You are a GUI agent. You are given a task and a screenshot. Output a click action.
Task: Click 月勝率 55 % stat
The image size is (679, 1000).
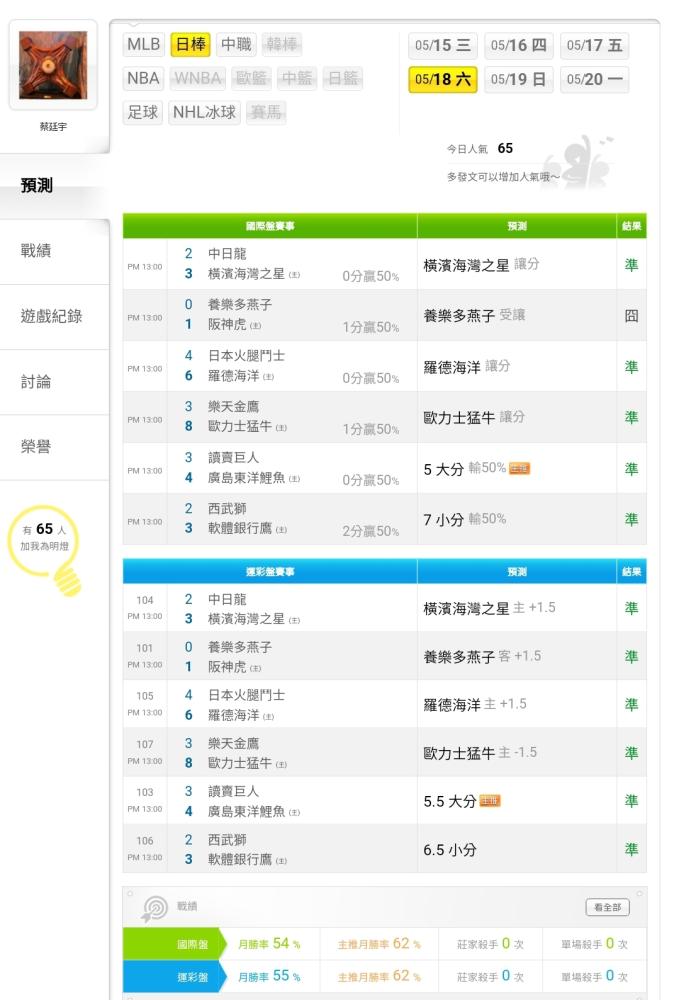point(269,976)
